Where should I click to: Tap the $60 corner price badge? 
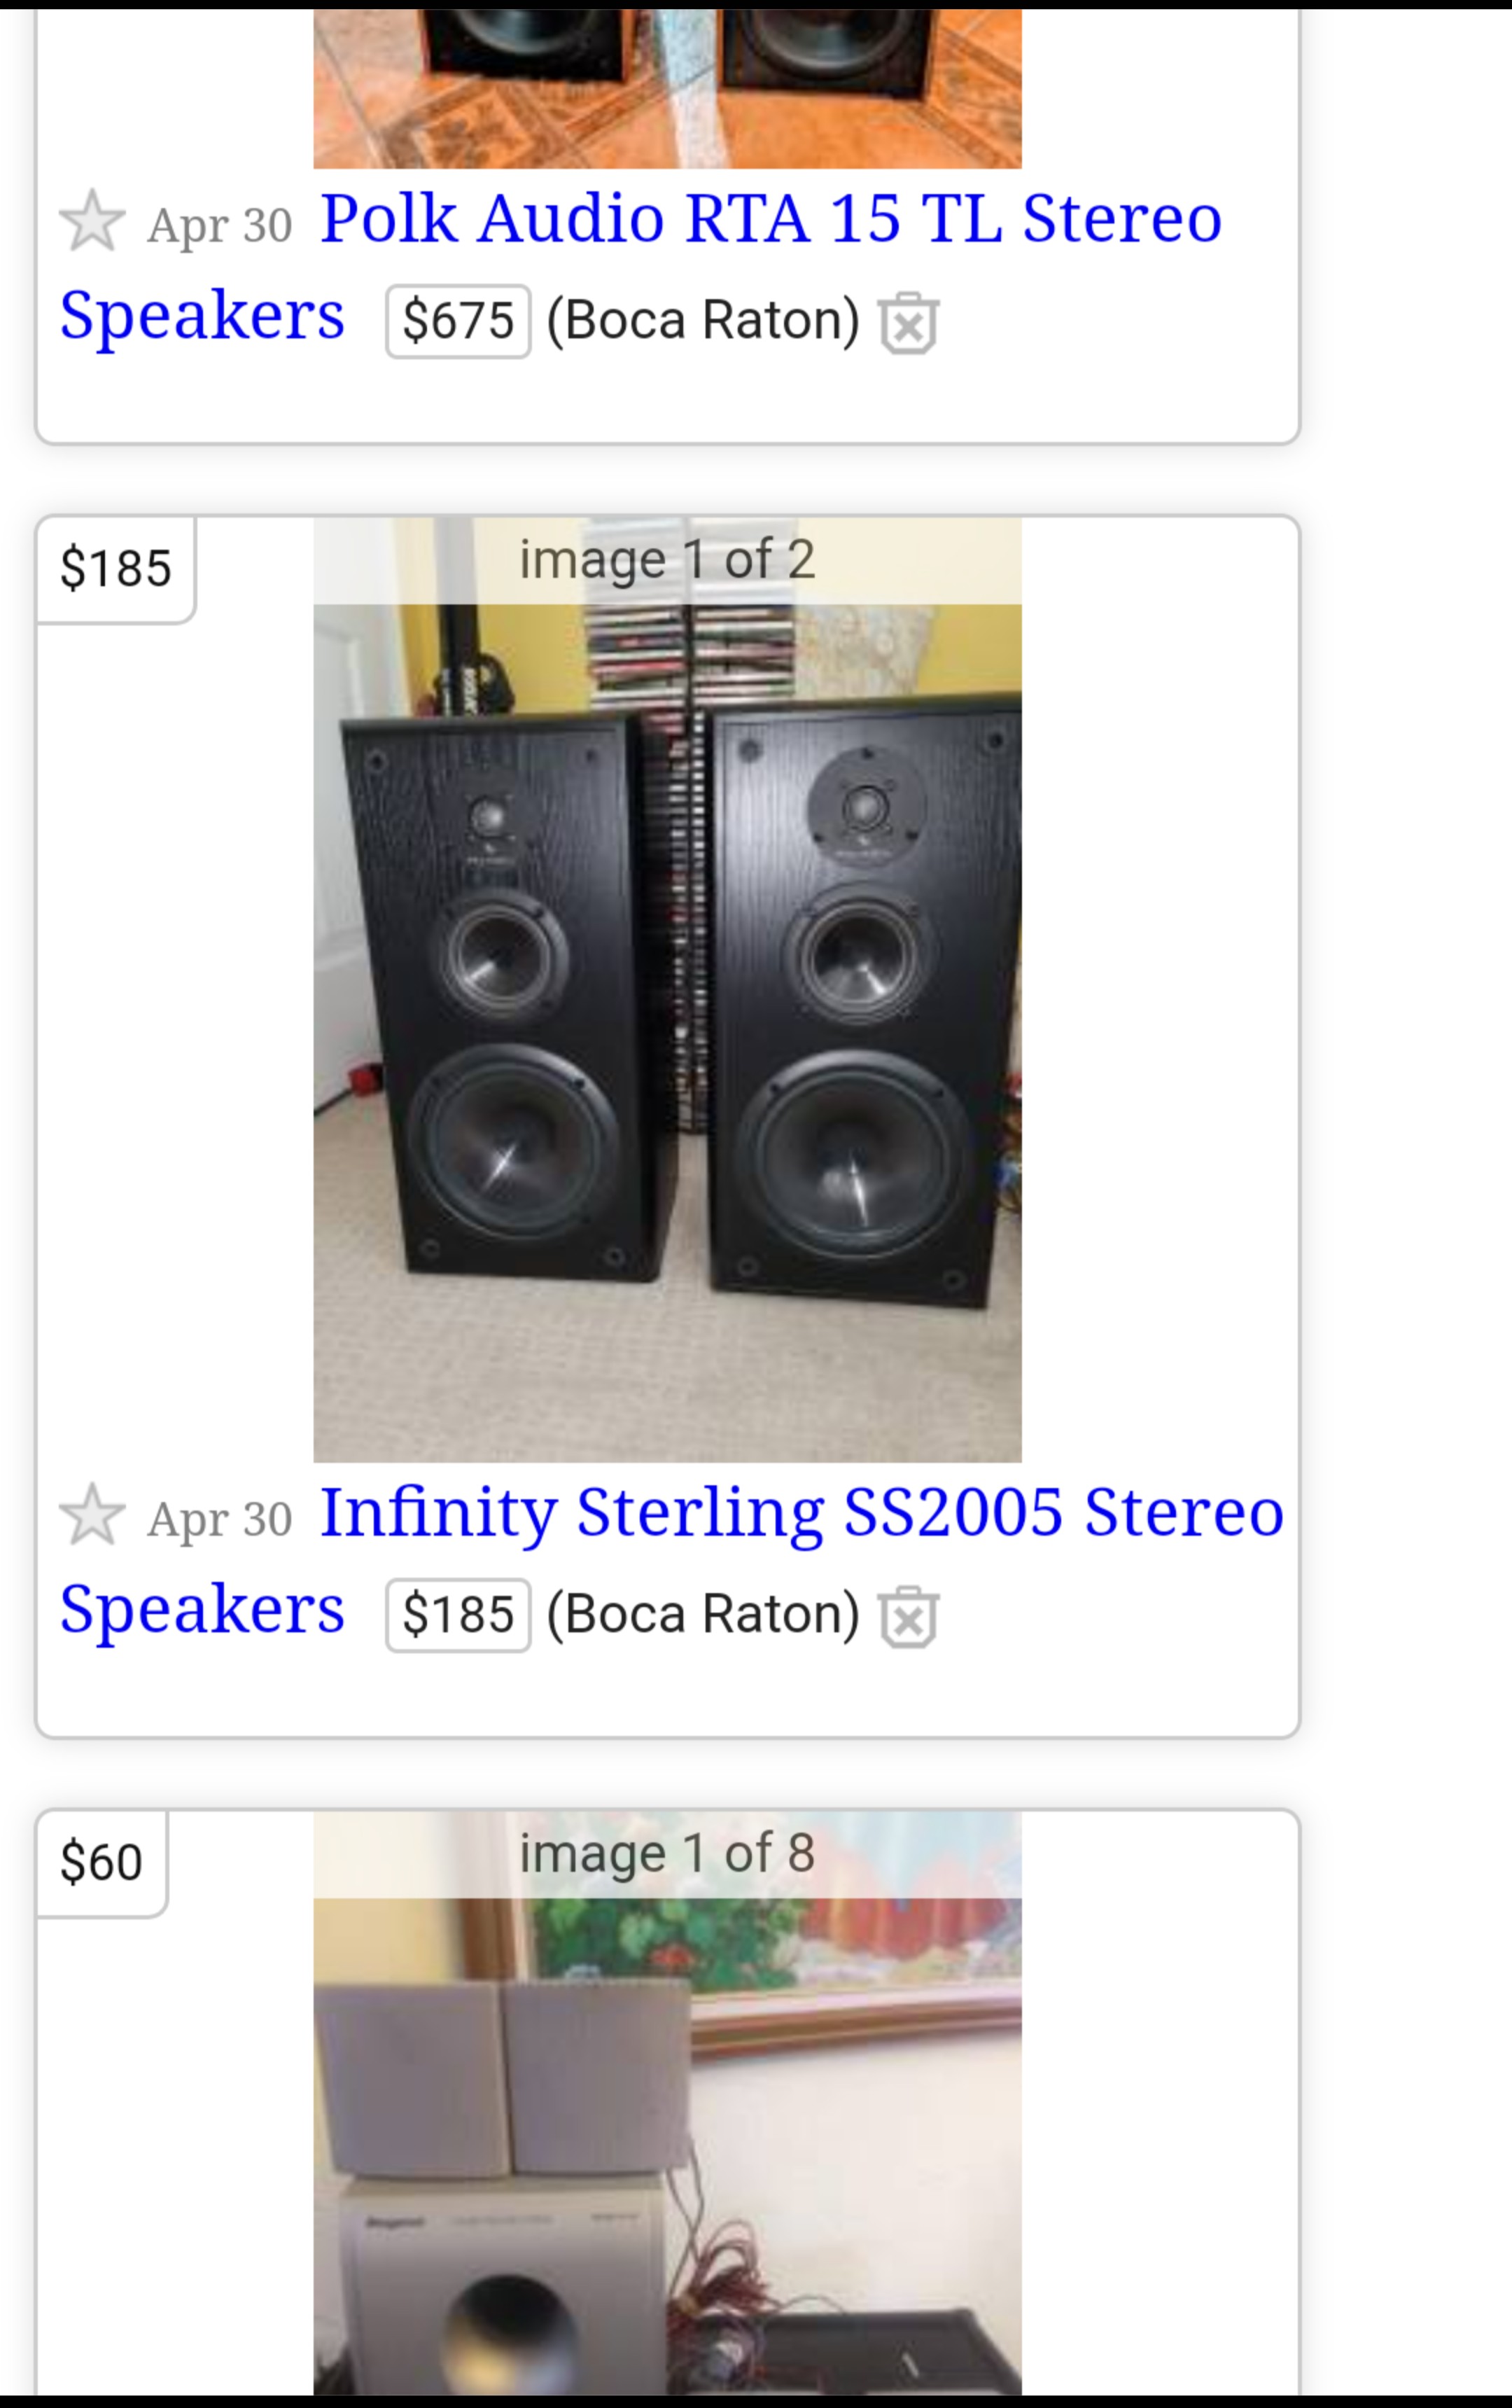(101, 1862)
